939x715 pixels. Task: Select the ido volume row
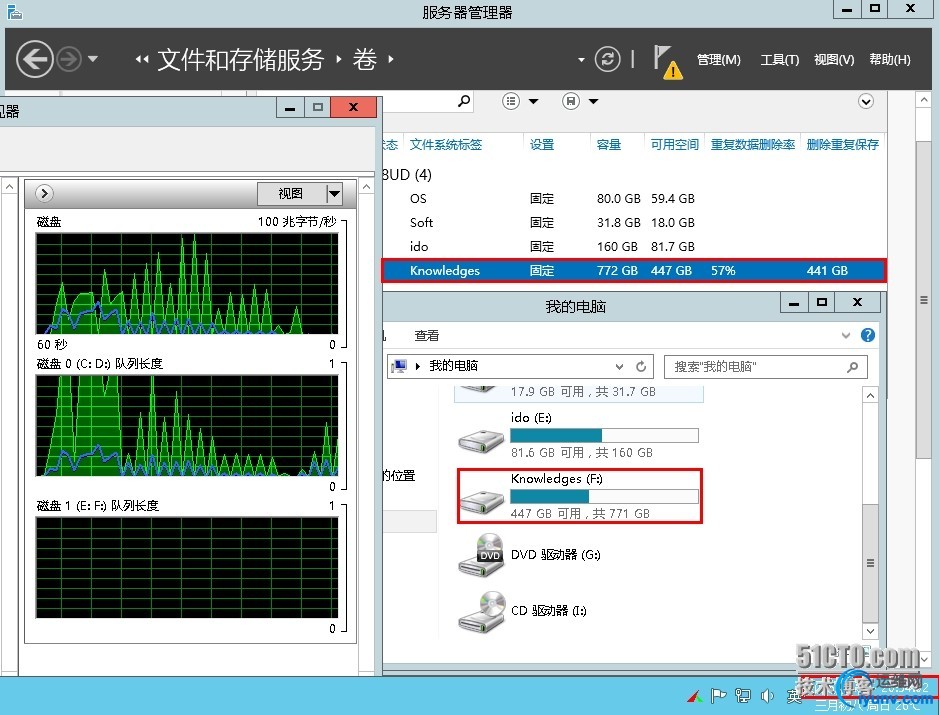[x=634, y=246]
